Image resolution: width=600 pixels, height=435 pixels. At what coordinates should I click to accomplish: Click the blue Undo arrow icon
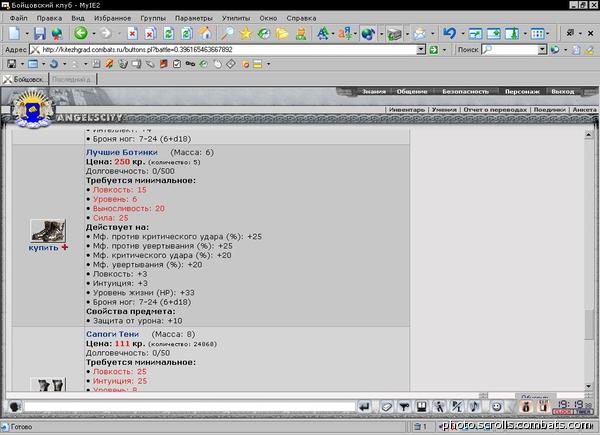pos(450,34)
